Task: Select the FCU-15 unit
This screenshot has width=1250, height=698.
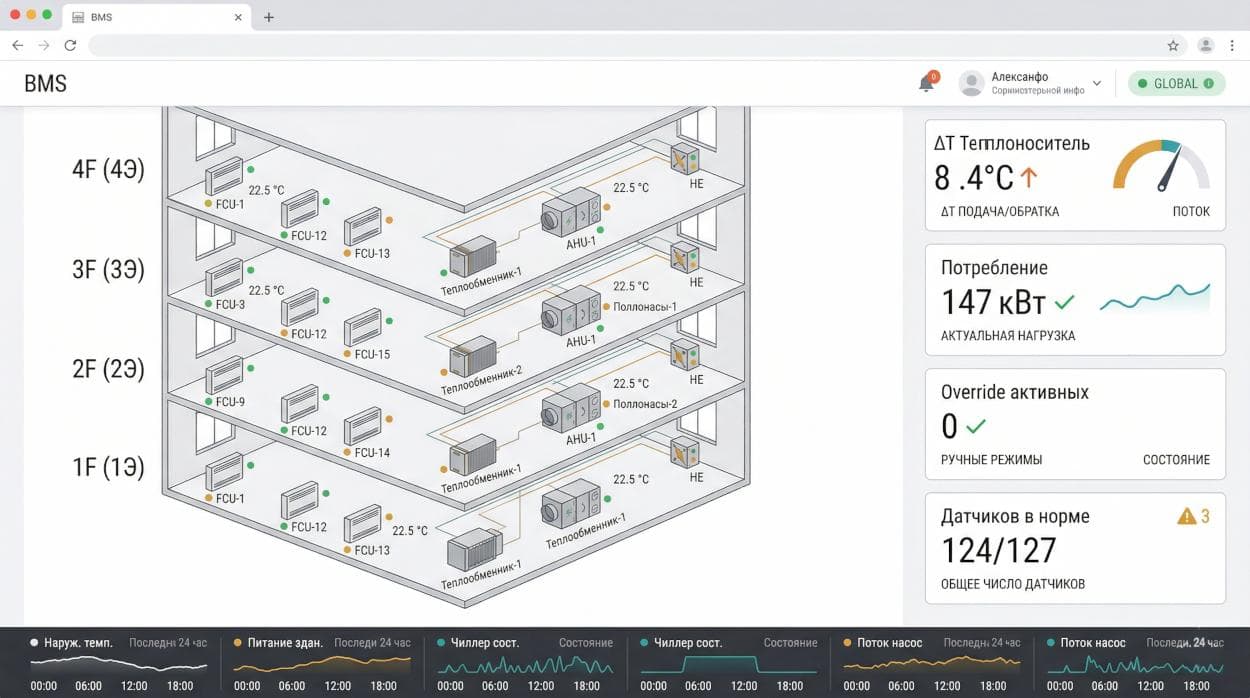Action: pos(363,329)
